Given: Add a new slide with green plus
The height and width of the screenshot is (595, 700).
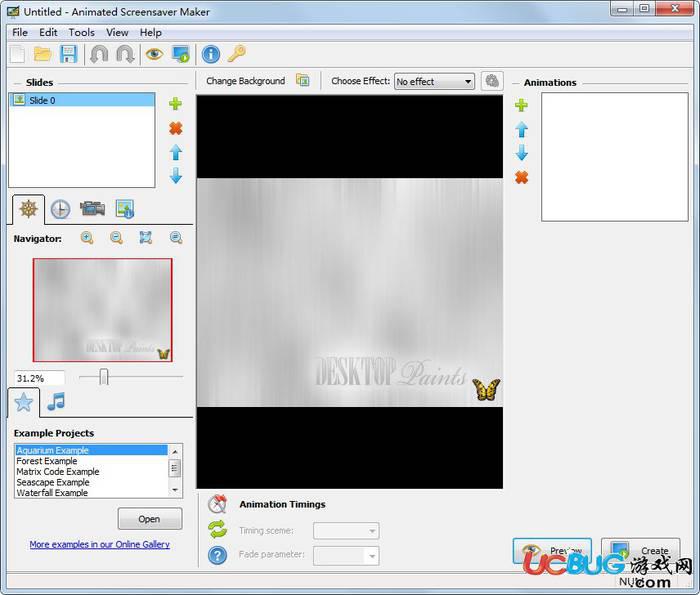Looking at the screenshot, I should [x=175, y=104].
